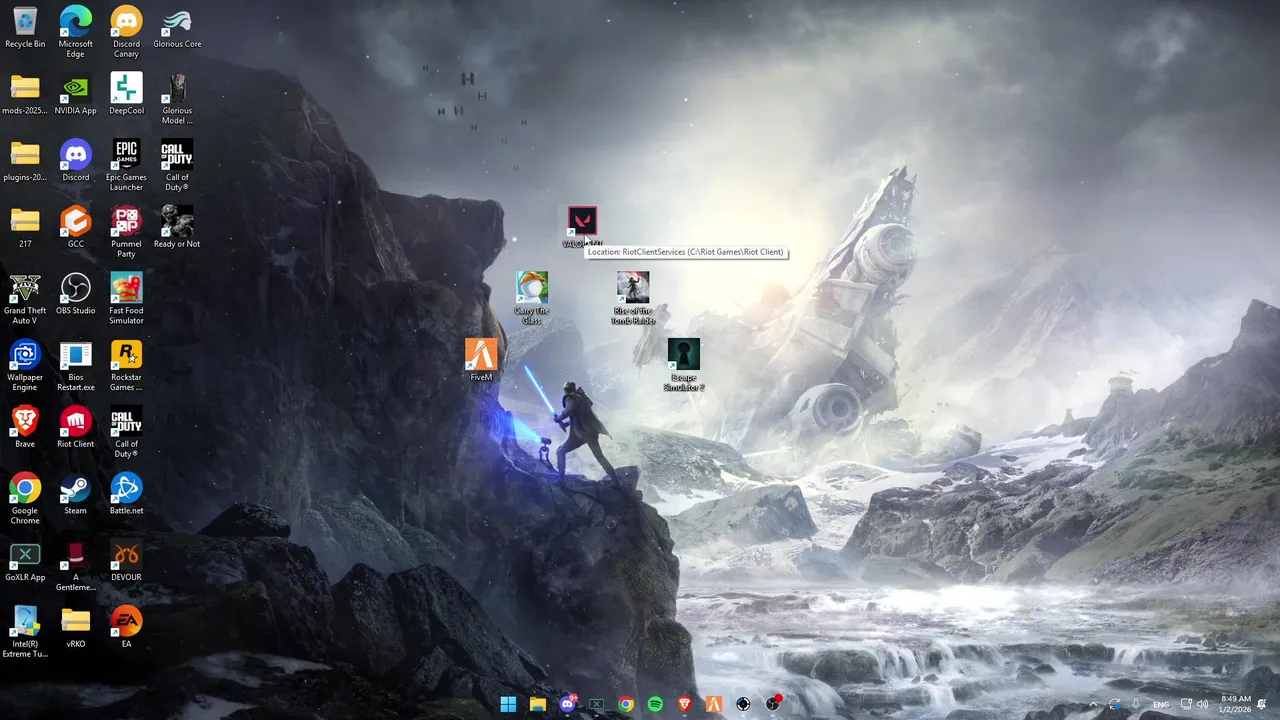Select the Pummel Party desktop shortcut
This screenshot has height=720, width=1280.
click(x=126, y=232)
